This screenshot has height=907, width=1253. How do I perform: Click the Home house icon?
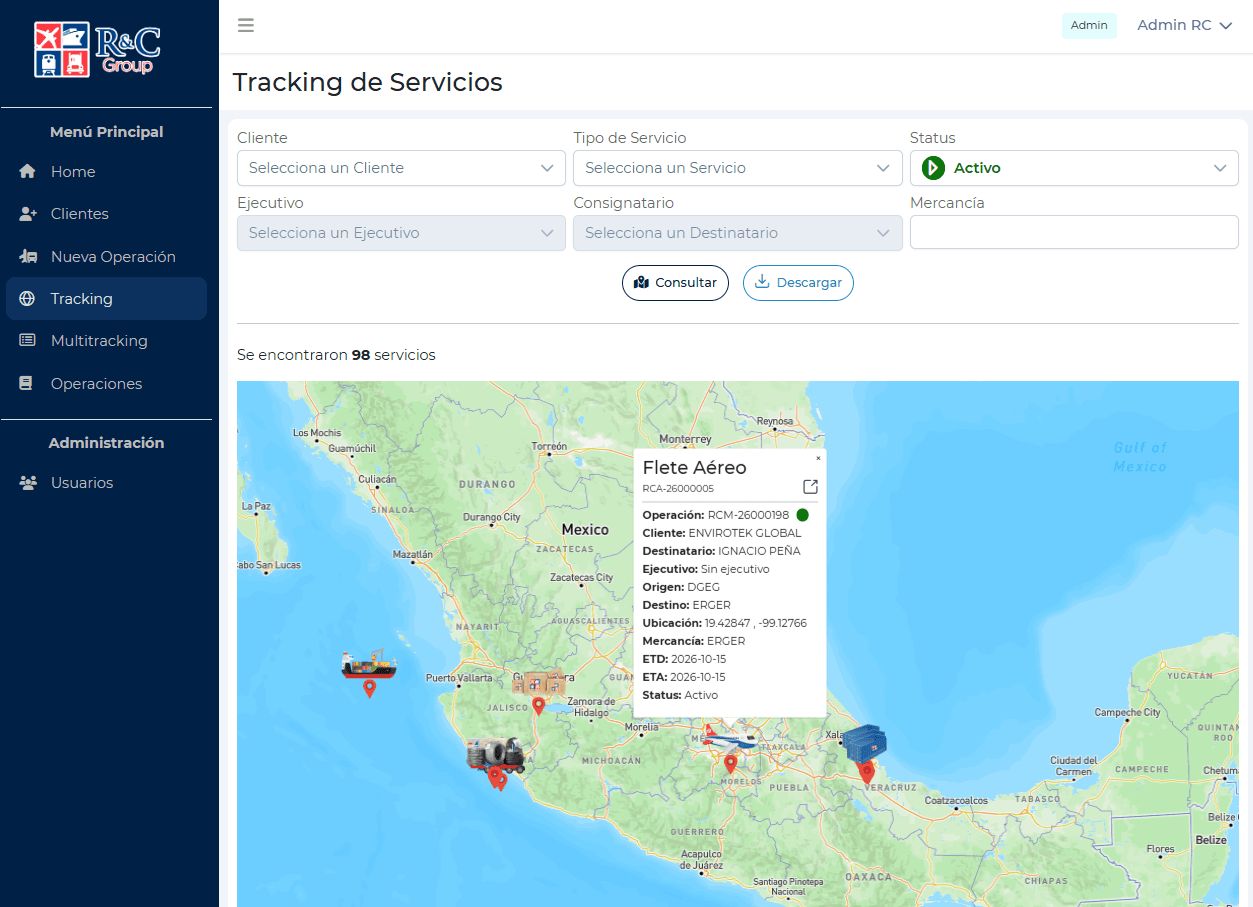27,172
